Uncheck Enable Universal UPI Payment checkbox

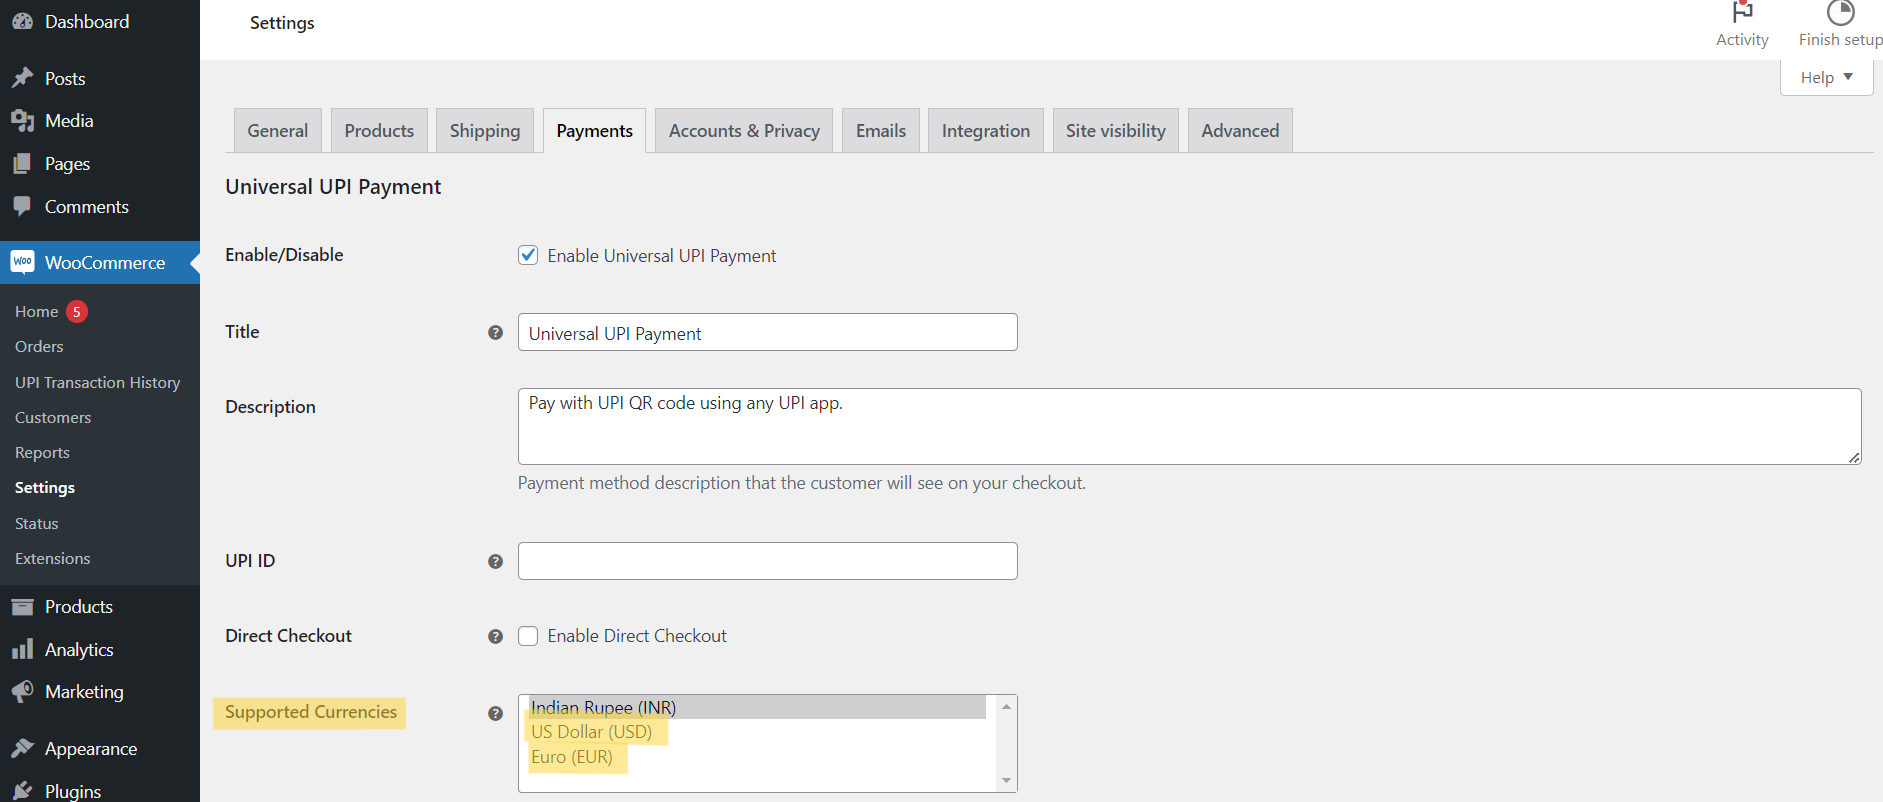click(528, 255)
